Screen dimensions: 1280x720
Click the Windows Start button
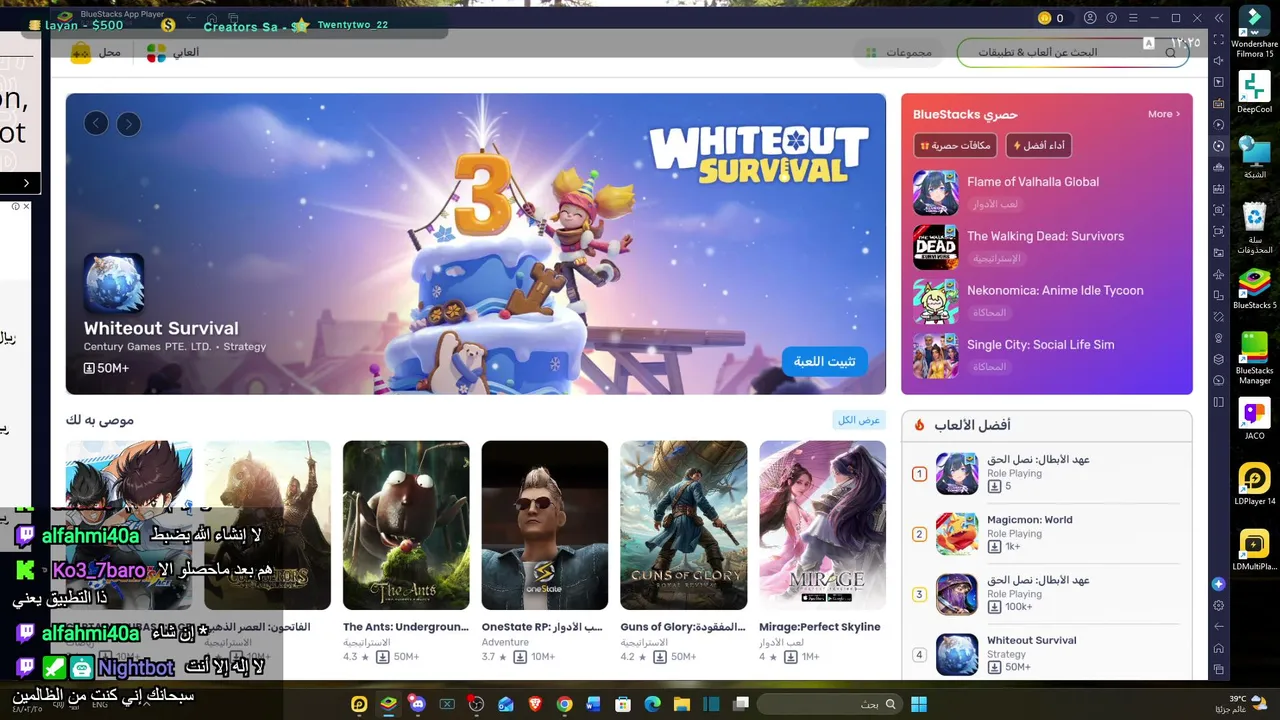[919, 704]
